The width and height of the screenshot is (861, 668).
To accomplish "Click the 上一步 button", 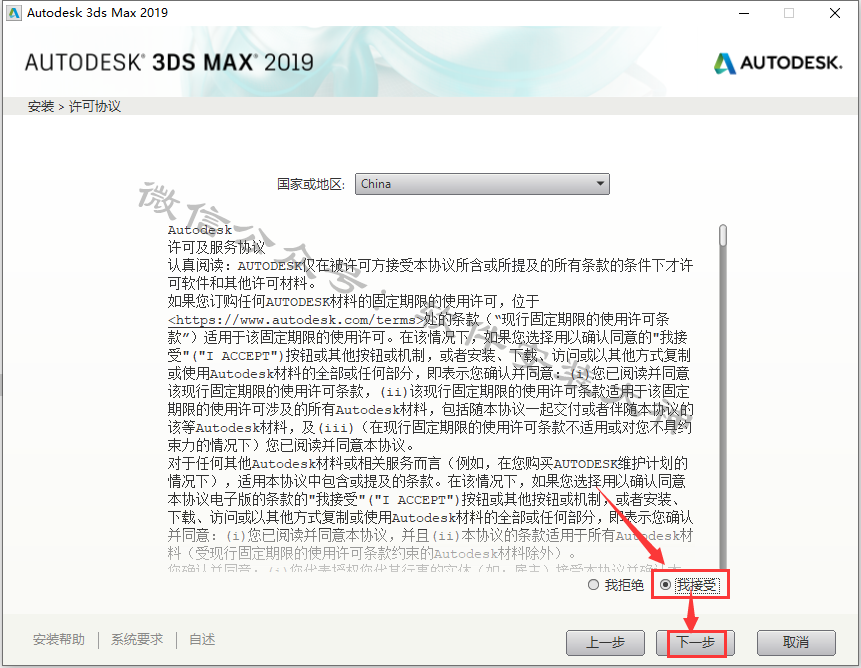I will pyautogui.click(x=605, y=643).
